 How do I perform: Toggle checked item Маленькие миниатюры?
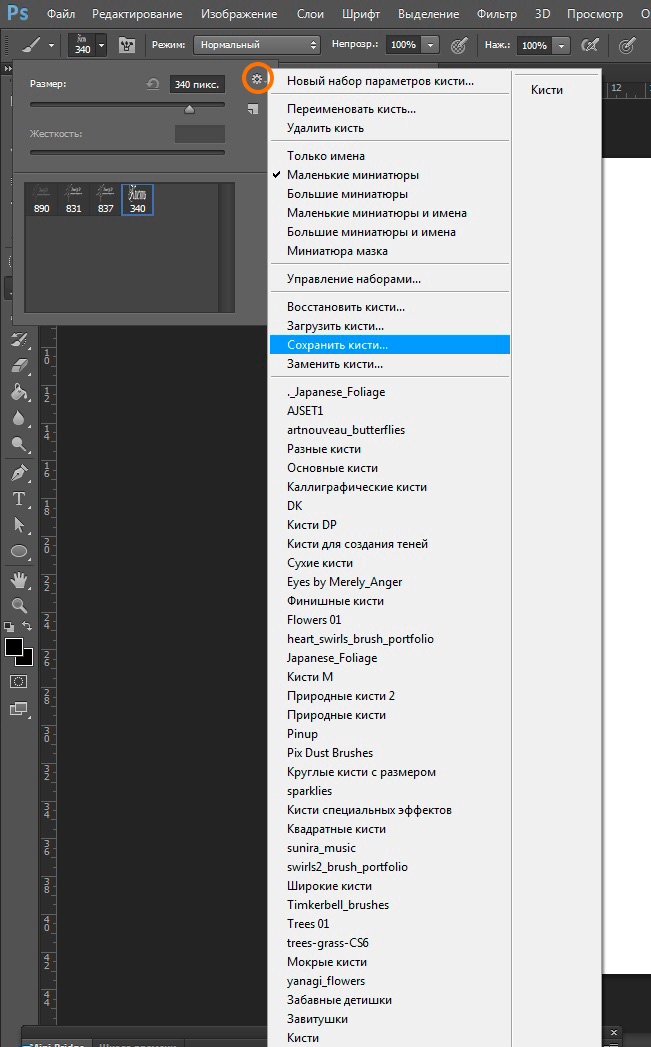[x=389, y=175]
